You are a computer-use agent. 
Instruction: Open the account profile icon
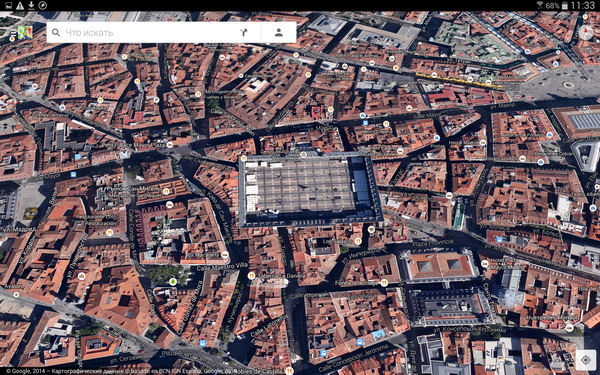tap(279, 33)
